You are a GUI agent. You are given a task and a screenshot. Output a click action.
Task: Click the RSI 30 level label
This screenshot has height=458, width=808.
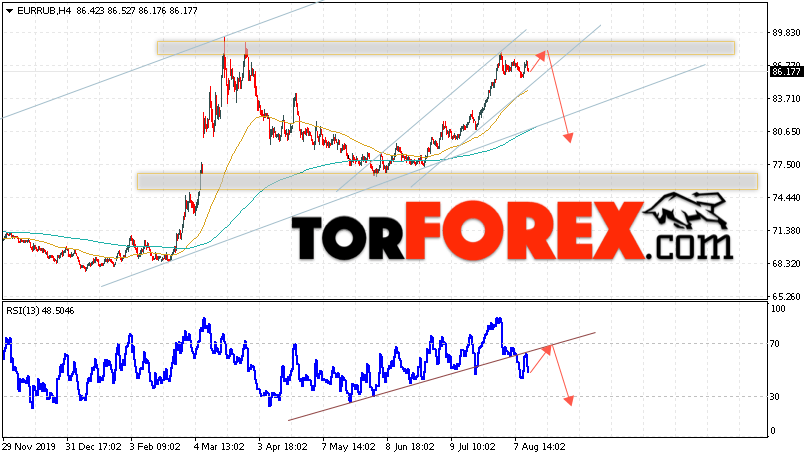[x=775, y=397]
